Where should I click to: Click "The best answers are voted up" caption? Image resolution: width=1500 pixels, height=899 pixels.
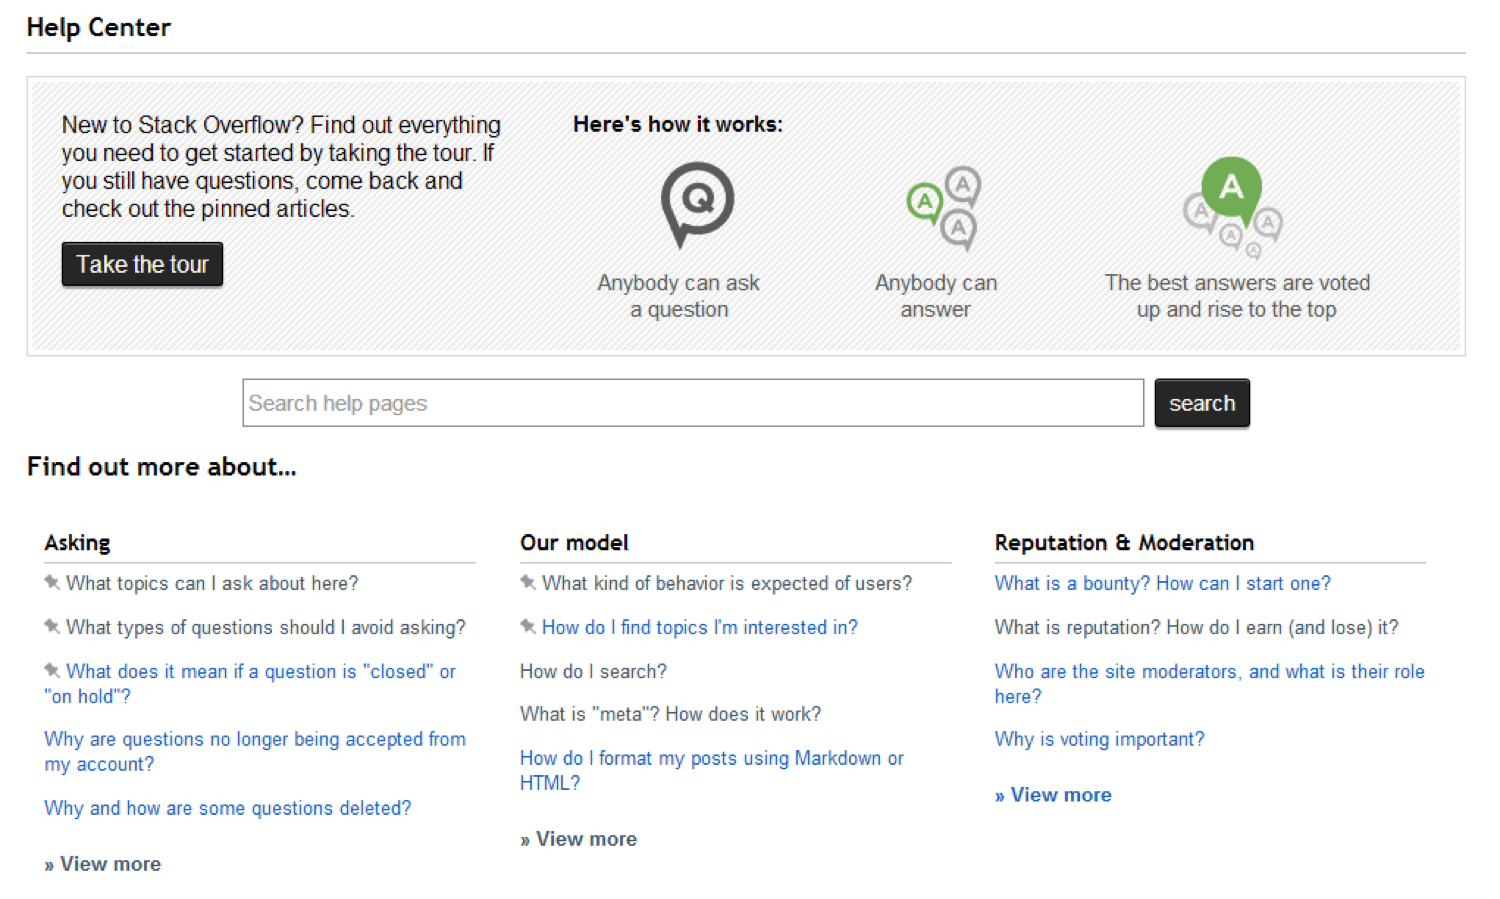tap(1237, 296)
